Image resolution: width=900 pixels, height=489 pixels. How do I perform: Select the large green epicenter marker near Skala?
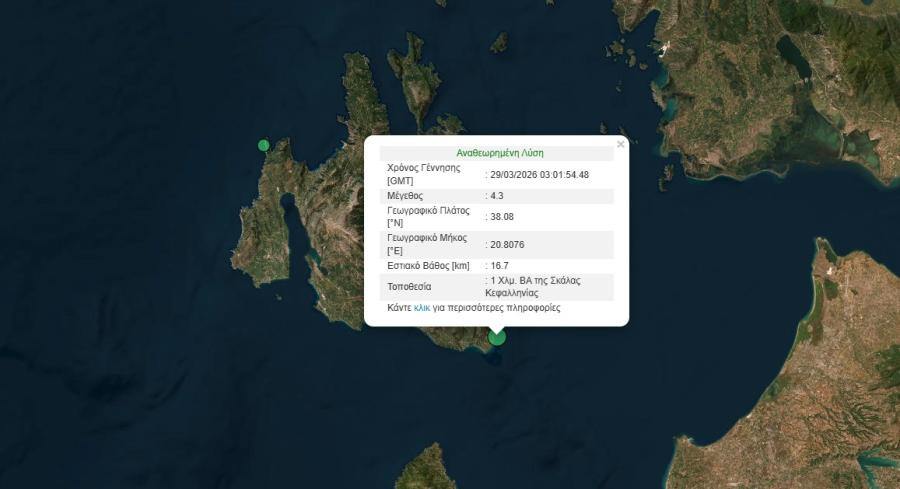(x=497, y=337)
